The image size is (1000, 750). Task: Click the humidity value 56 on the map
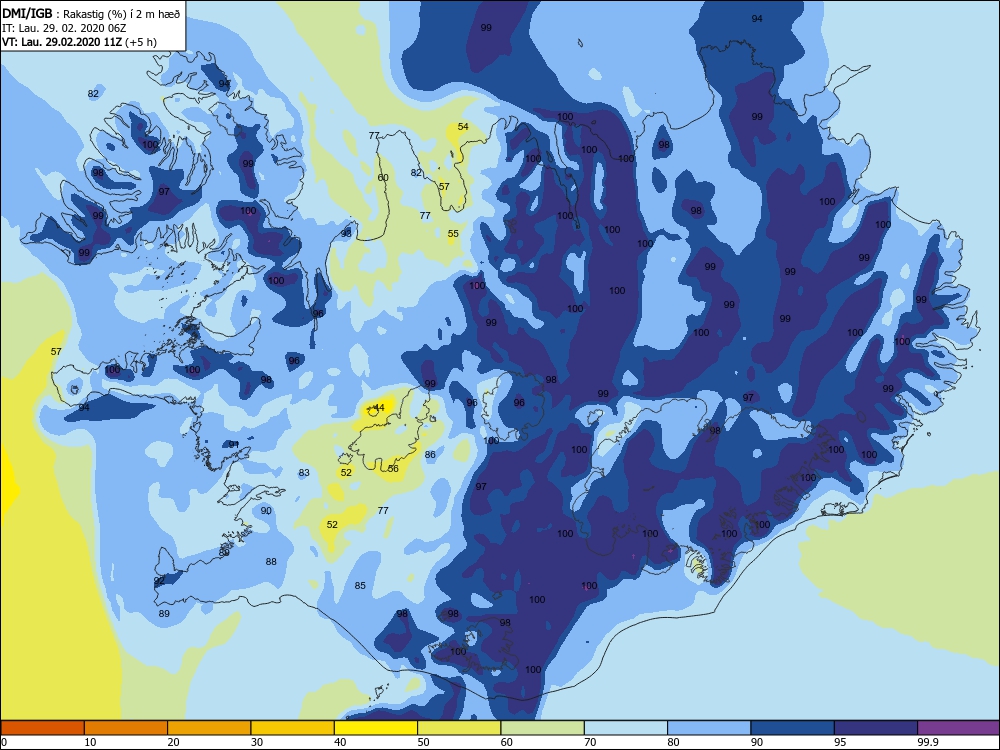click(393, 468)
